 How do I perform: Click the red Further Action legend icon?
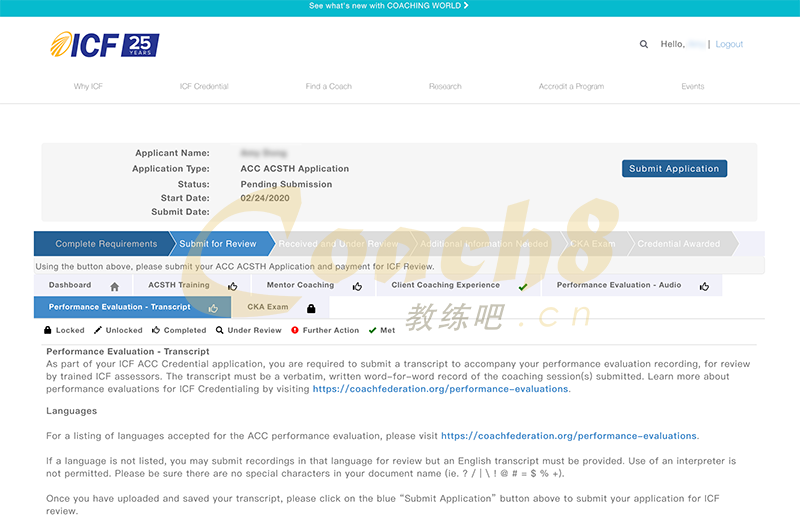tap(295, 330)
